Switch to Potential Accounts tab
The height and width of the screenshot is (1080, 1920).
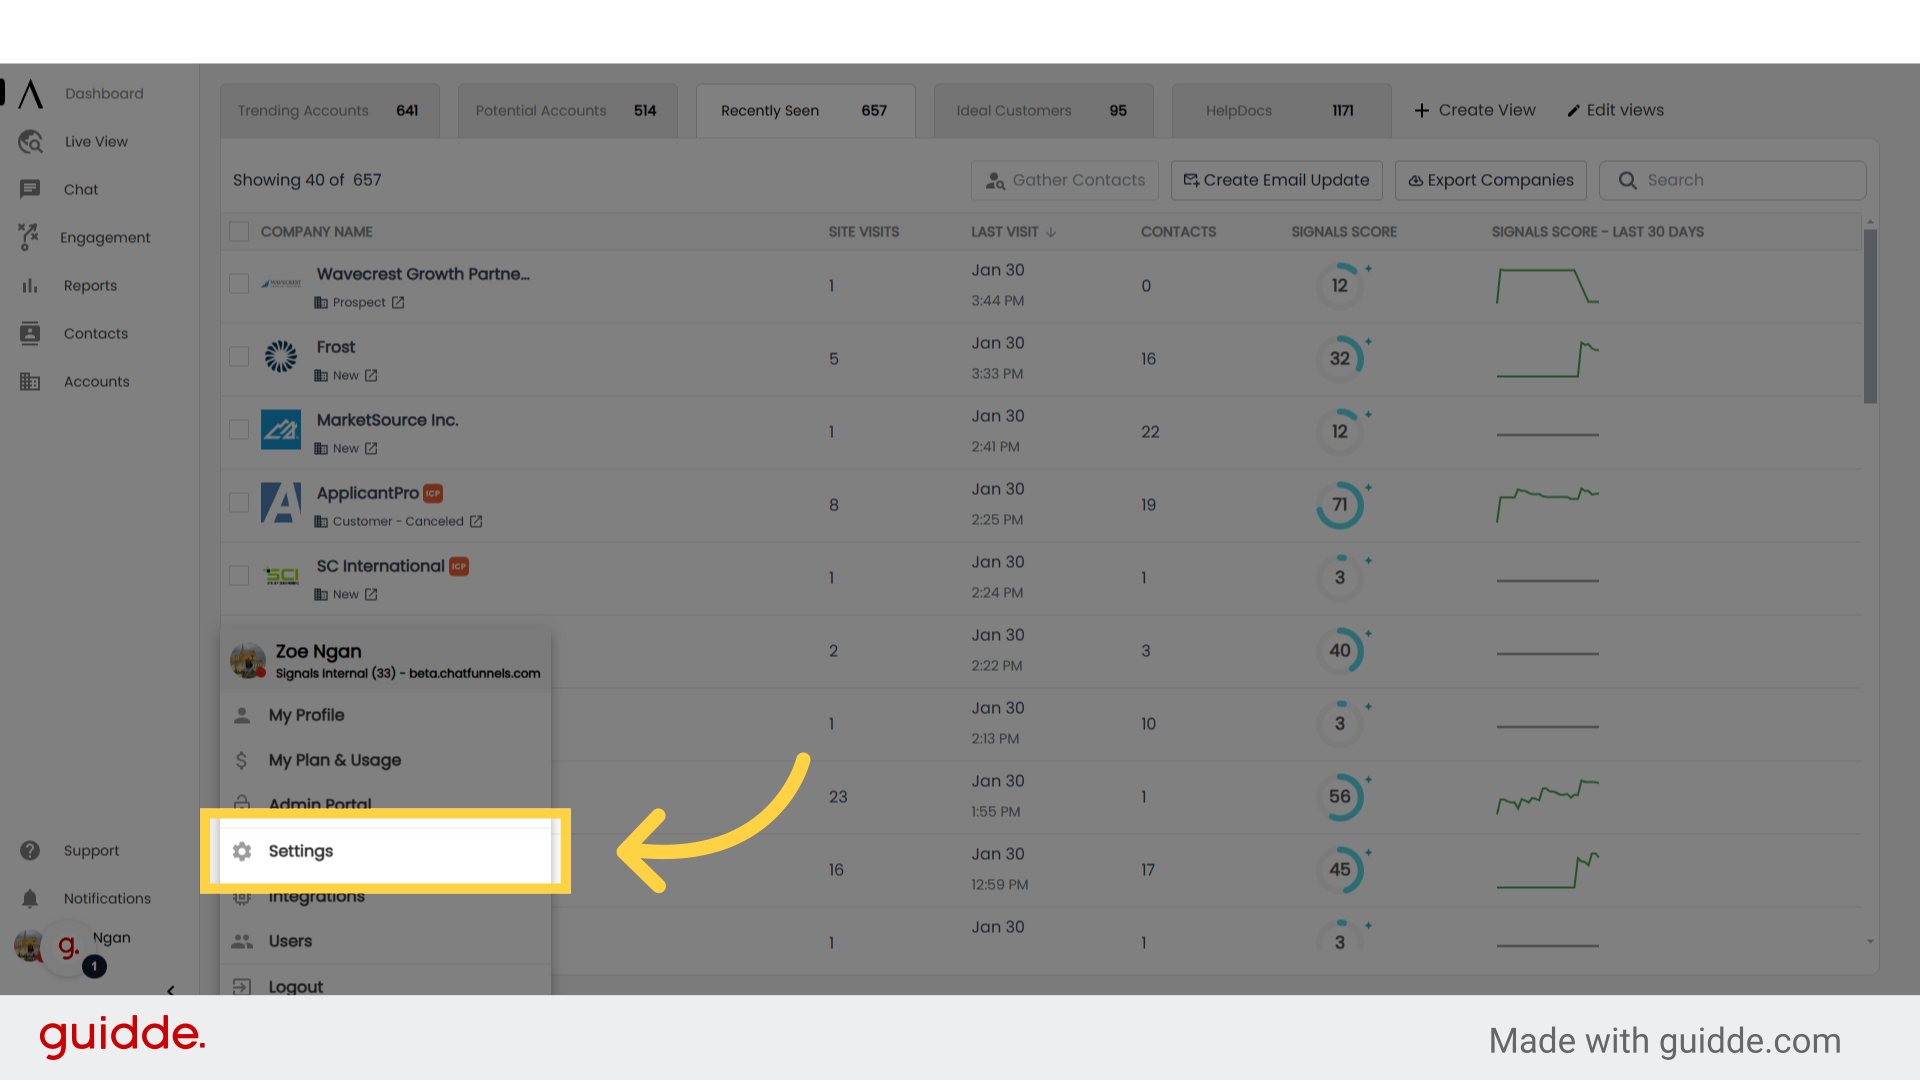[568, 111]
